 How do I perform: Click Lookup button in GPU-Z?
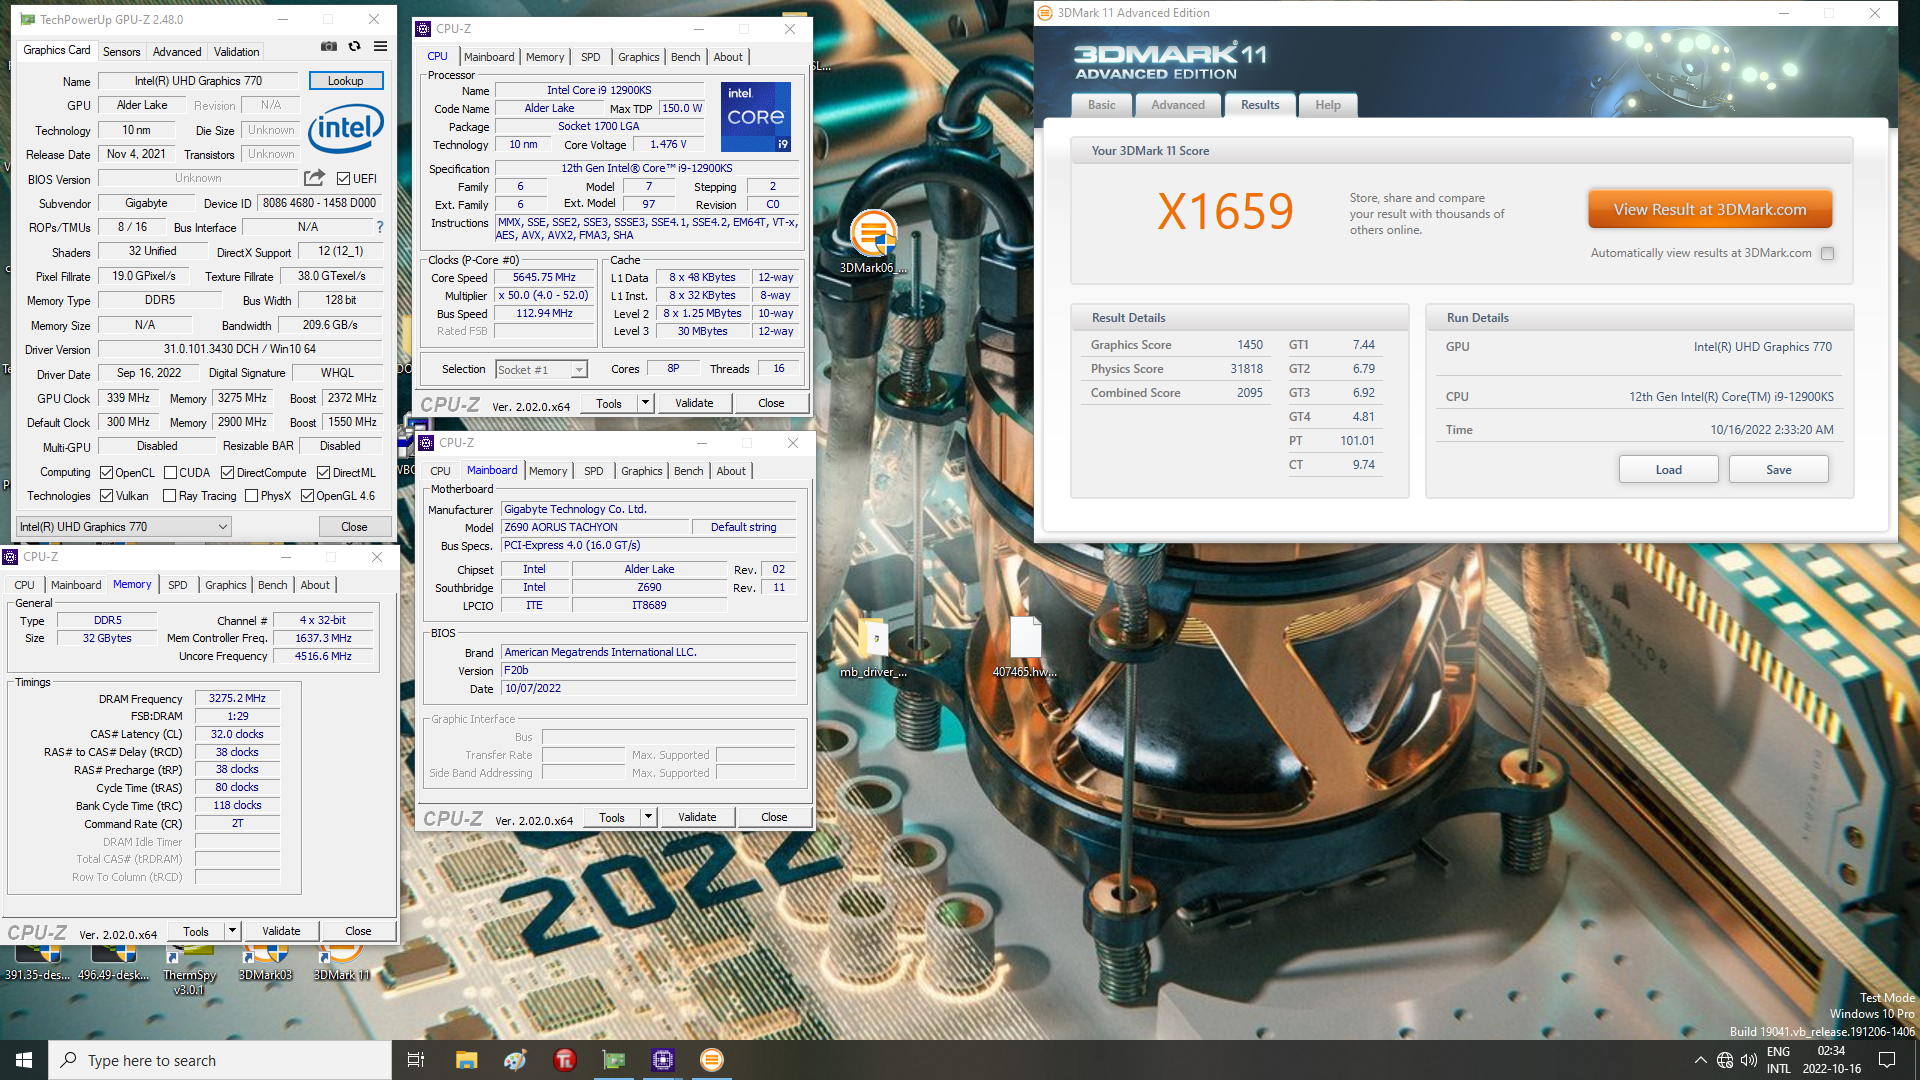coord(345,81)
